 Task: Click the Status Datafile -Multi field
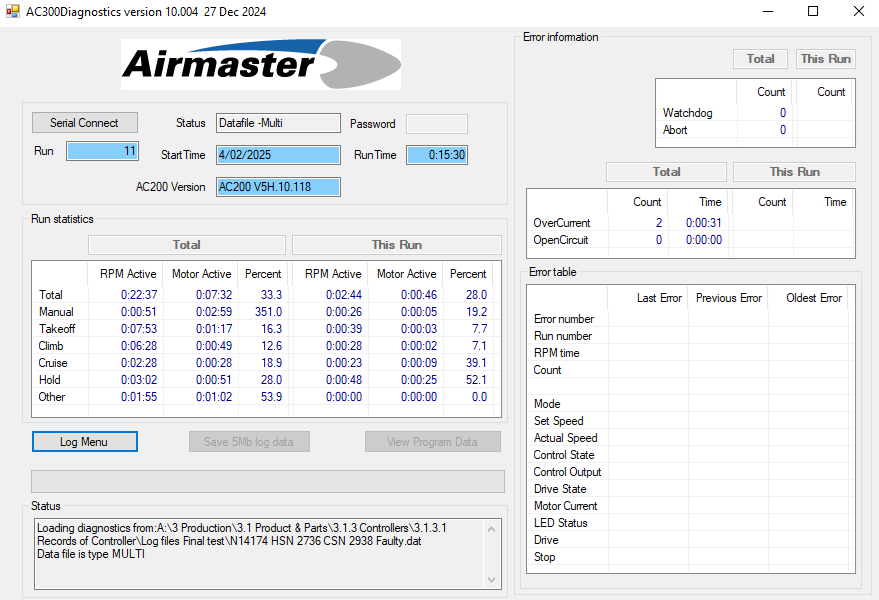coord(278,123)
